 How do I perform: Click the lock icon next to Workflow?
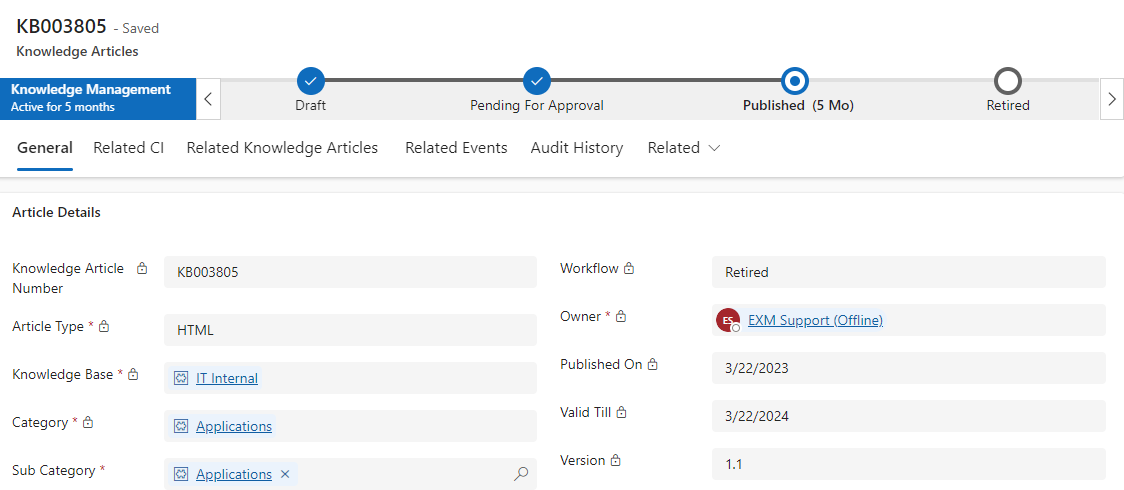(629, 268)
